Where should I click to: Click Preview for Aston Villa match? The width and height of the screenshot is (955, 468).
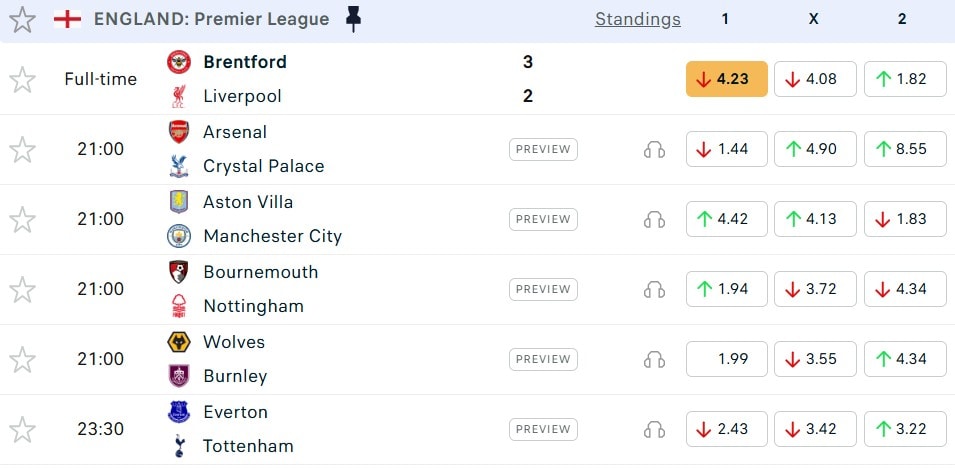click(x=543, y=219)
